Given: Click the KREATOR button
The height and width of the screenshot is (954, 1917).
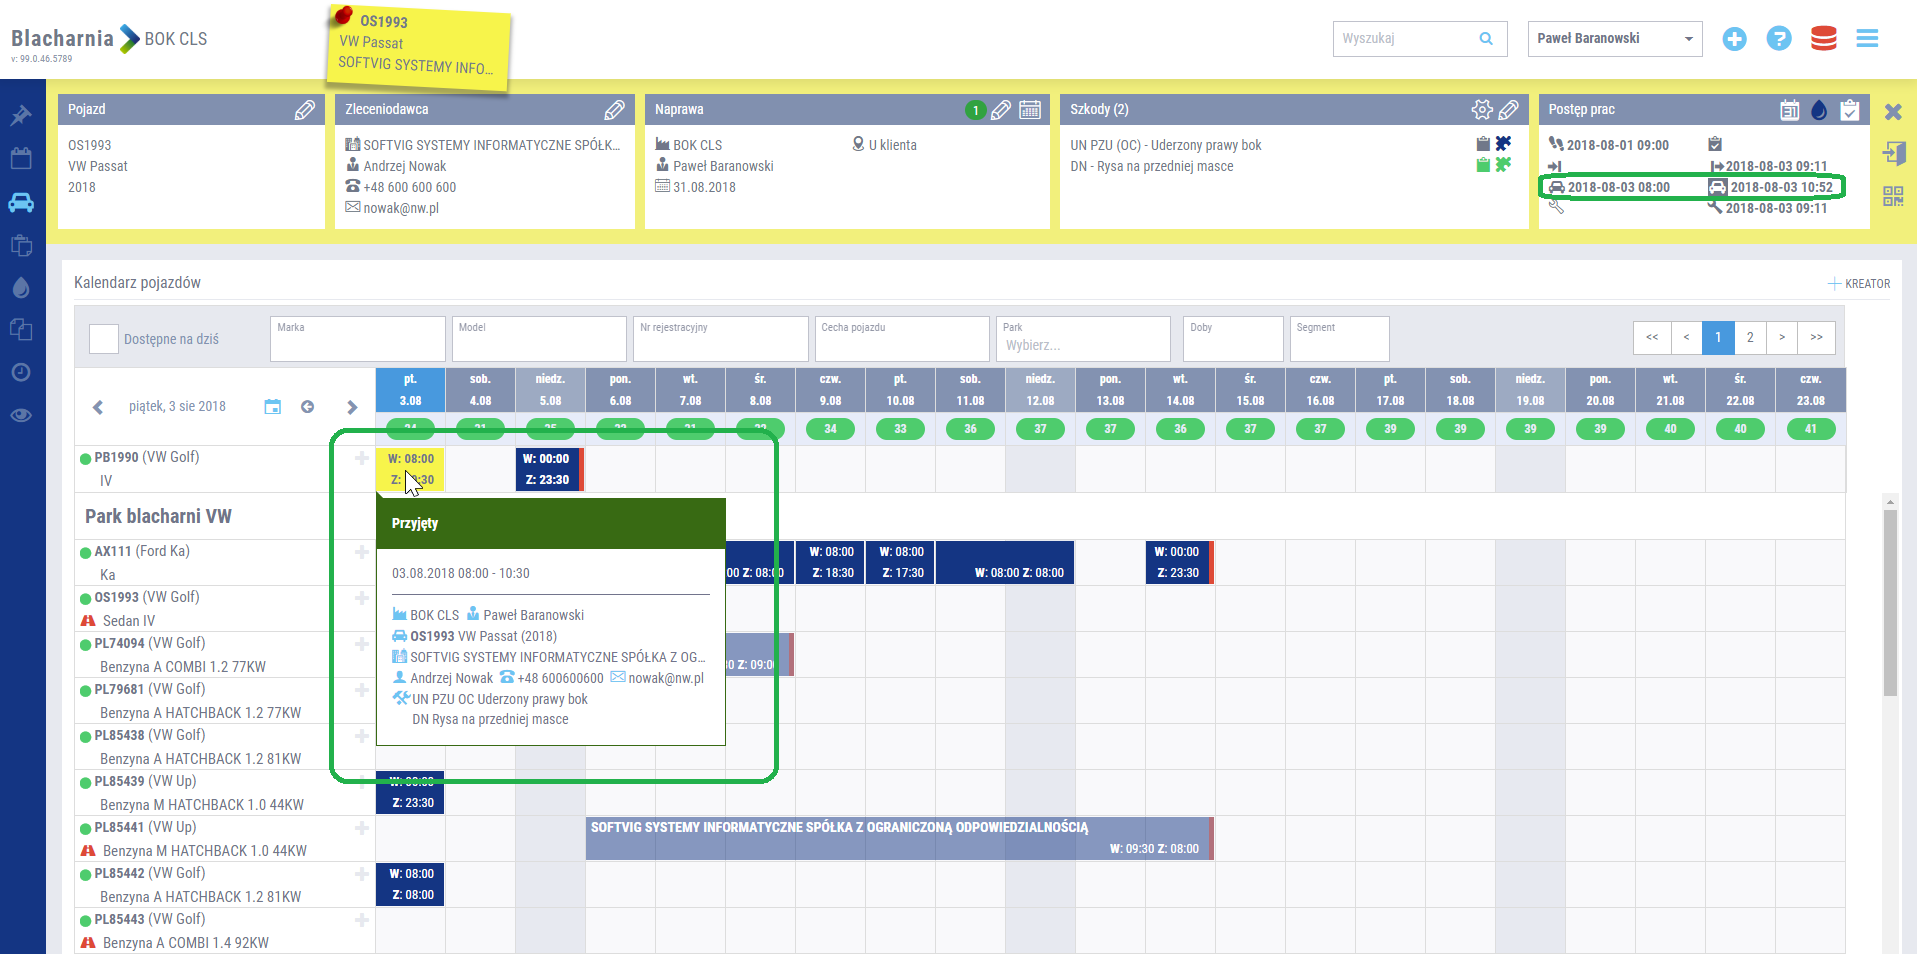Looking at the screenshot, I should (1860, 284).
